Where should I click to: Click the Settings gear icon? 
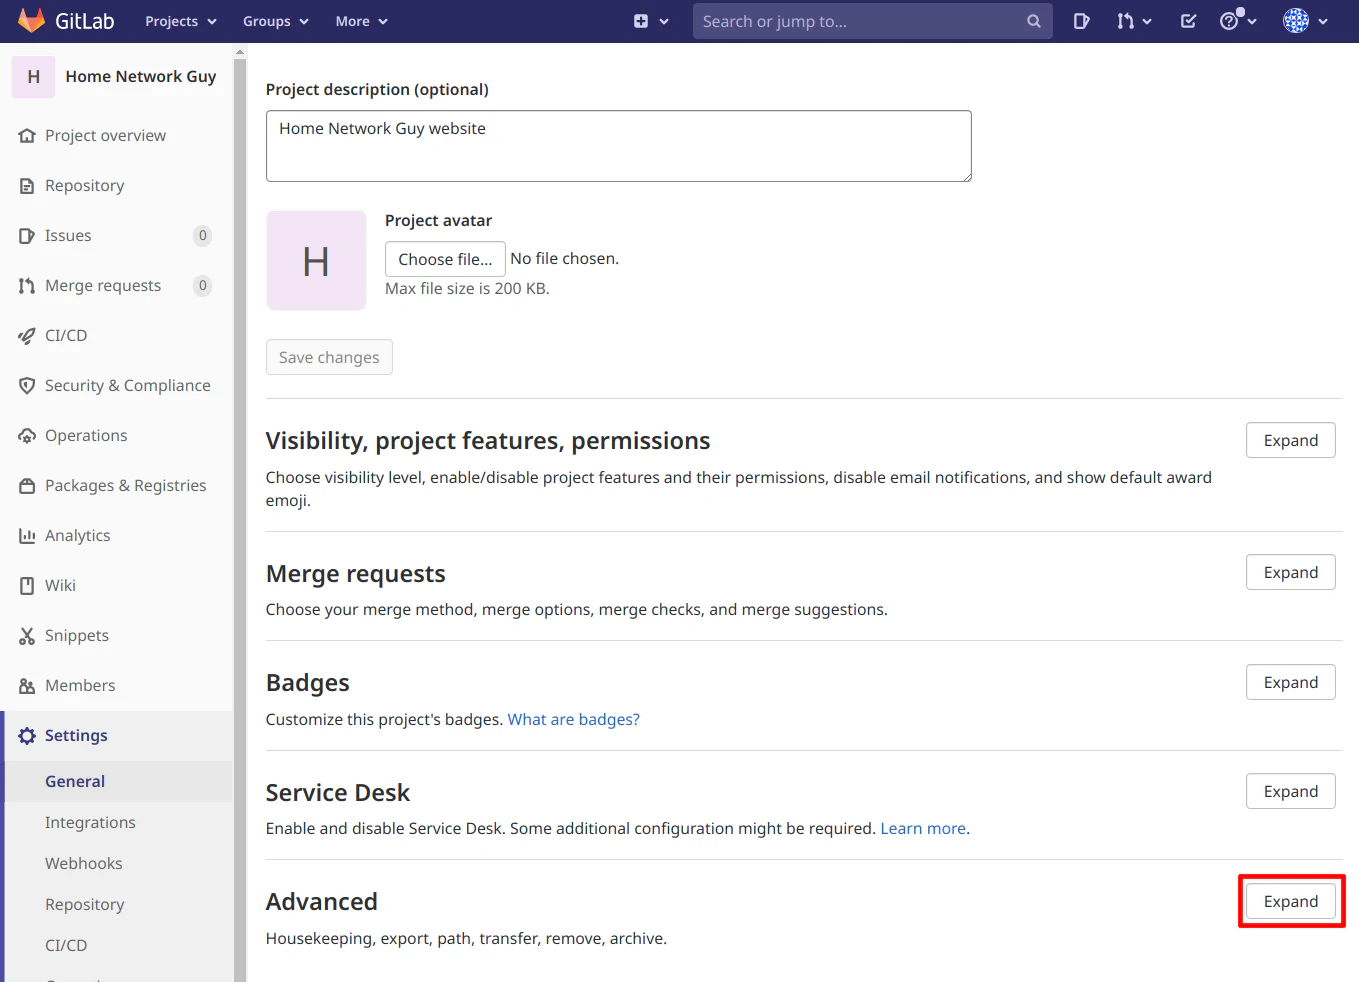[27, 736]
